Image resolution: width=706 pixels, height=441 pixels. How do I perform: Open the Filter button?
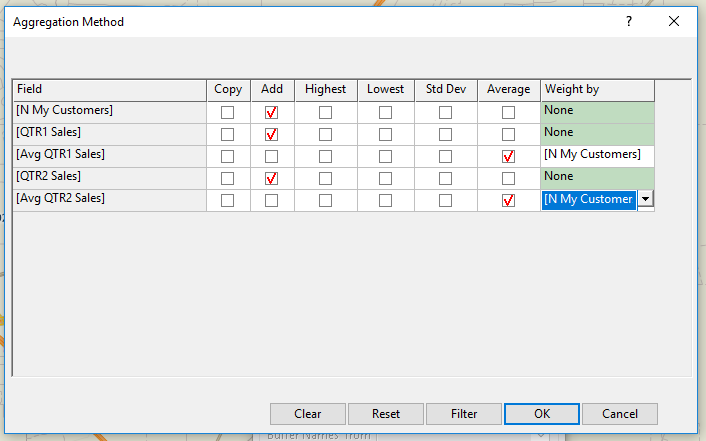(x=463, y=414)
